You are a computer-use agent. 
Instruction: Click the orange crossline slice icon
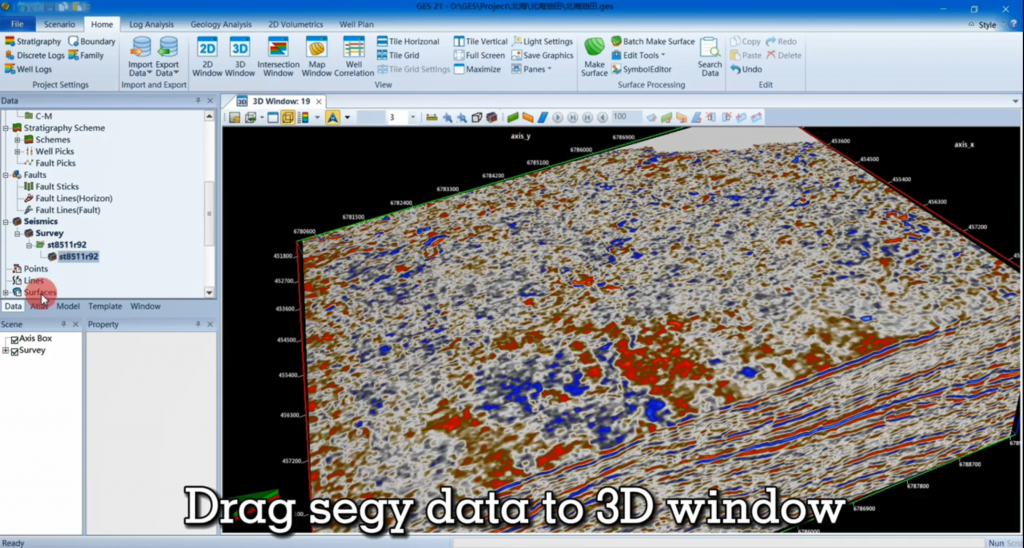528,118
